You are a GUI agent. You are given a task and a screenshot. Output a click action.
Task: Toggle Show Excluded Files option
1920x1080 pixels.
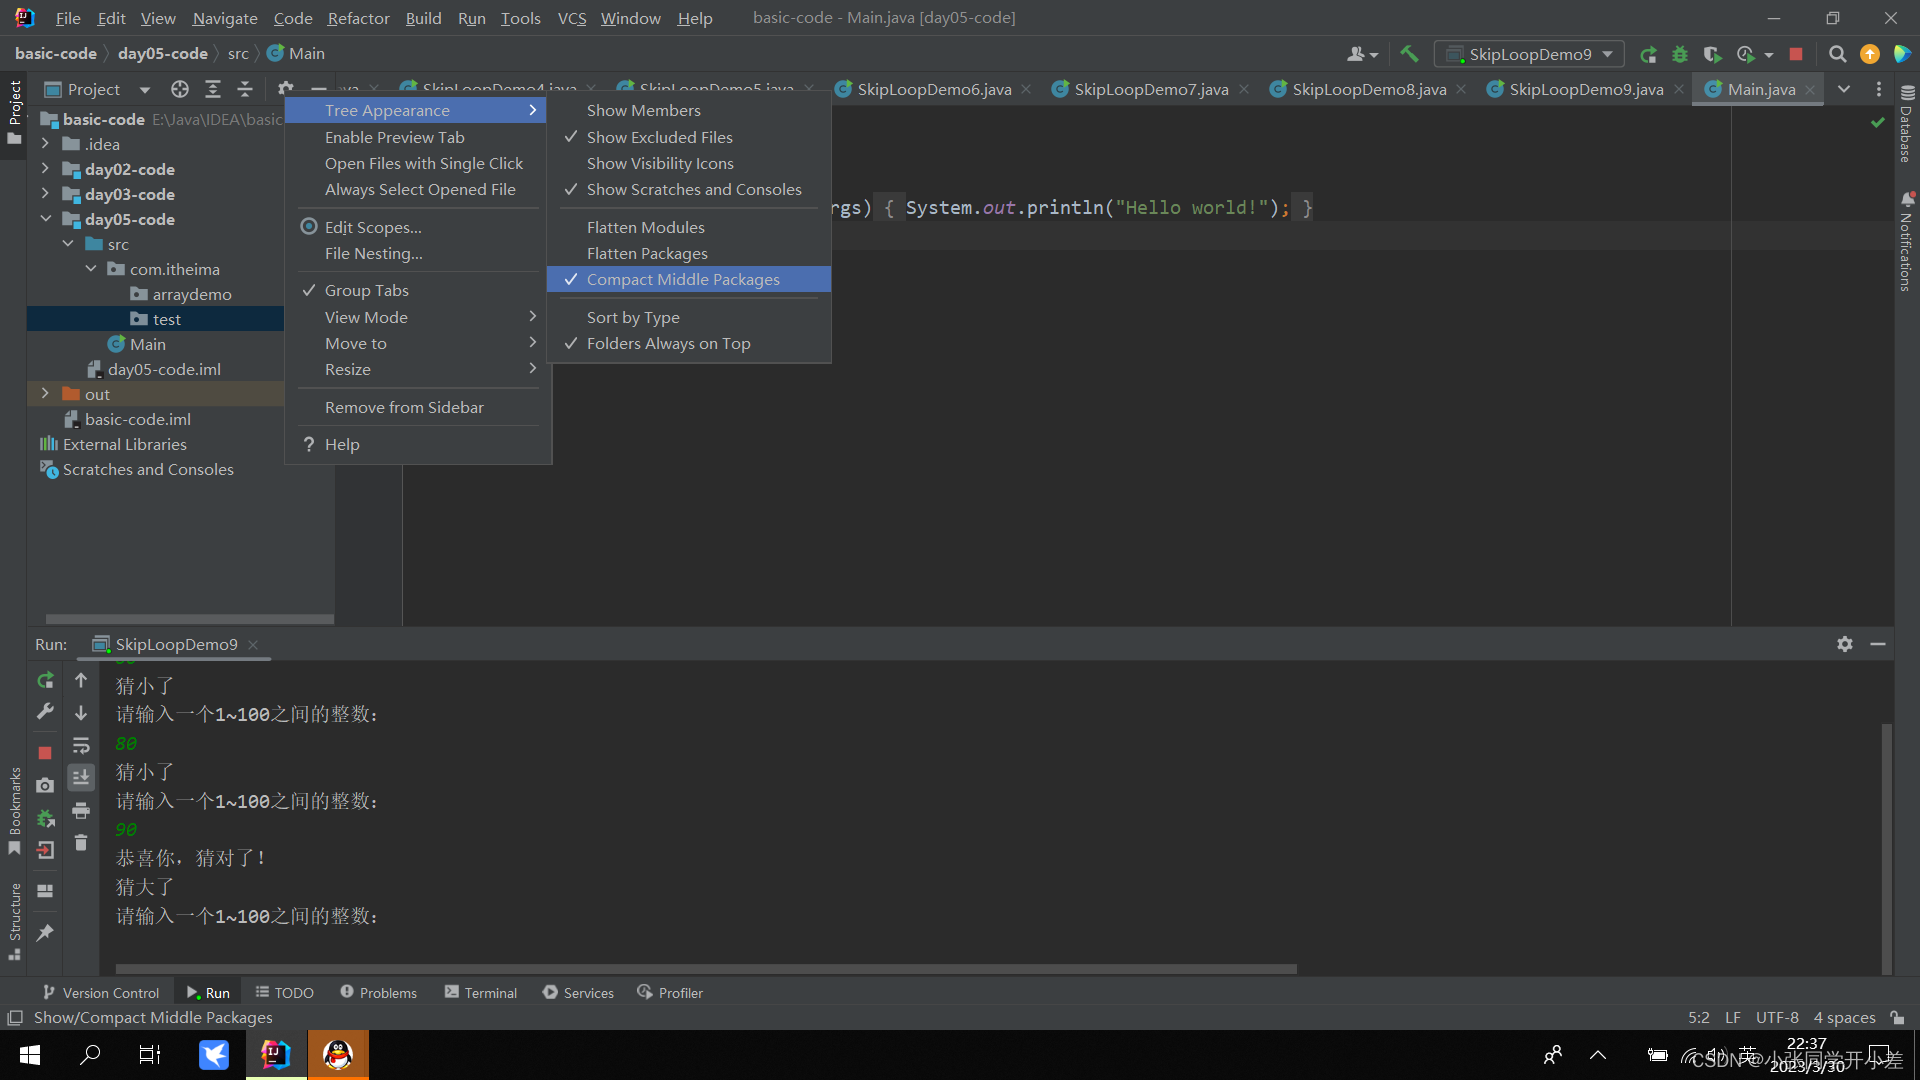tap(659, 137)
